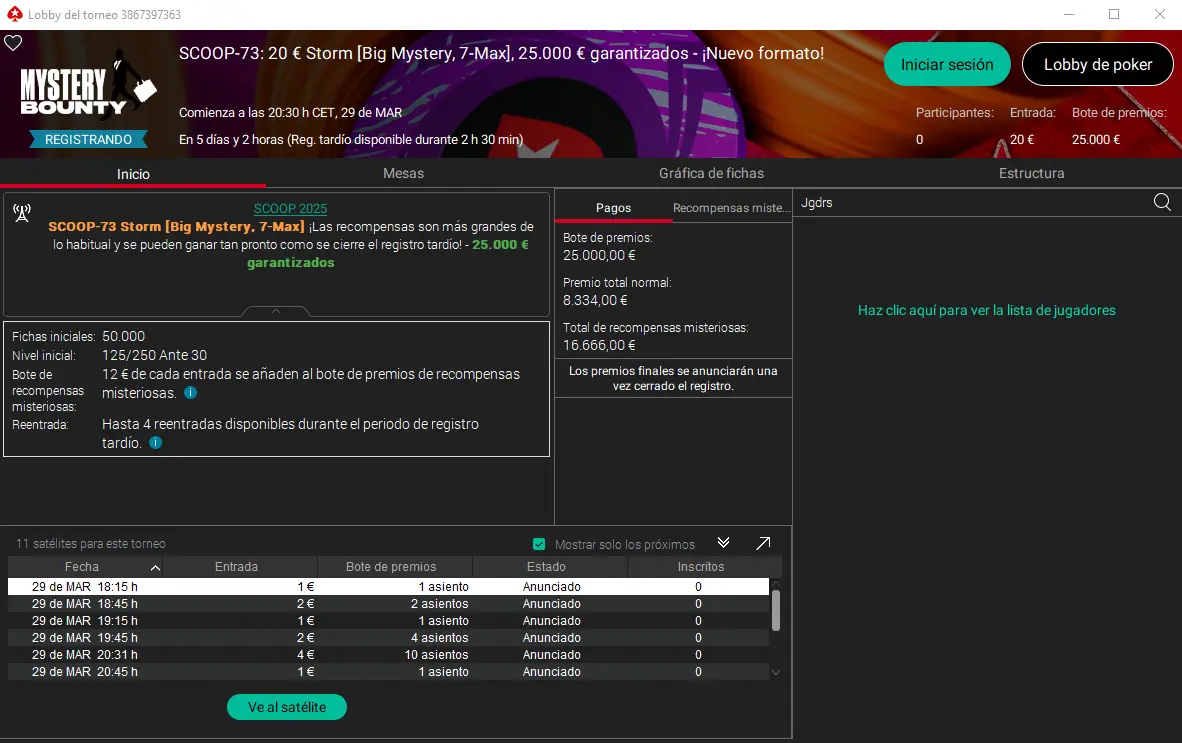The image size is (1182, 743).
Task: Click the Jgdrs search field
Action: [x=972, y=203]
